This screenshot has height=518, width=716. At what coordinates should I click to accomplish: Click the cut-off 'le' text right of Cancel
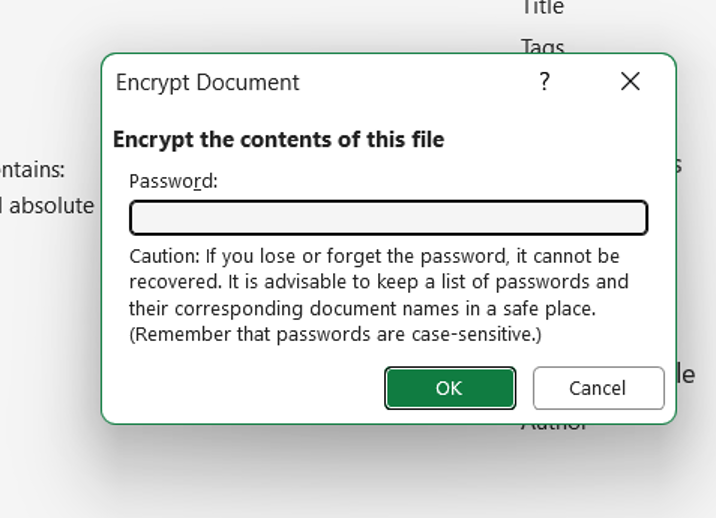(x=684, y=375)
